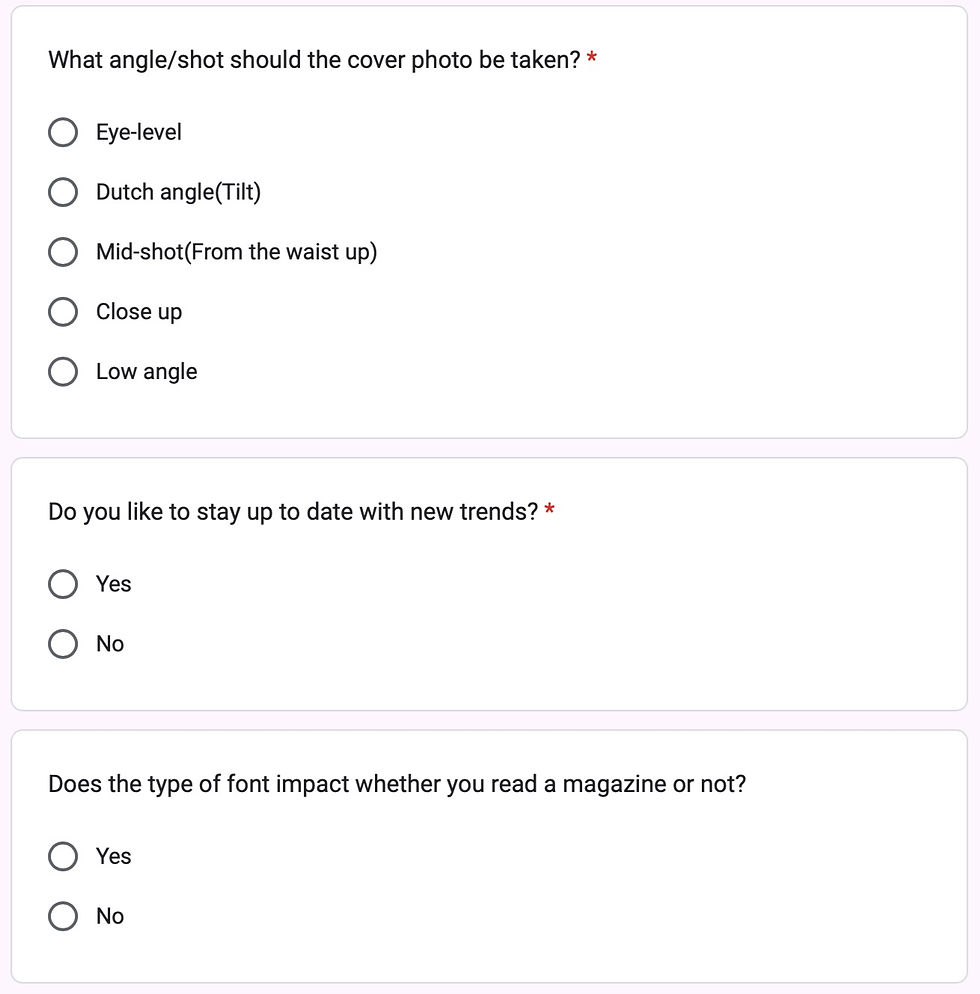Select the Close up radio circle
Viewport: 980px width, 994px height.
[x=63, y=312]
